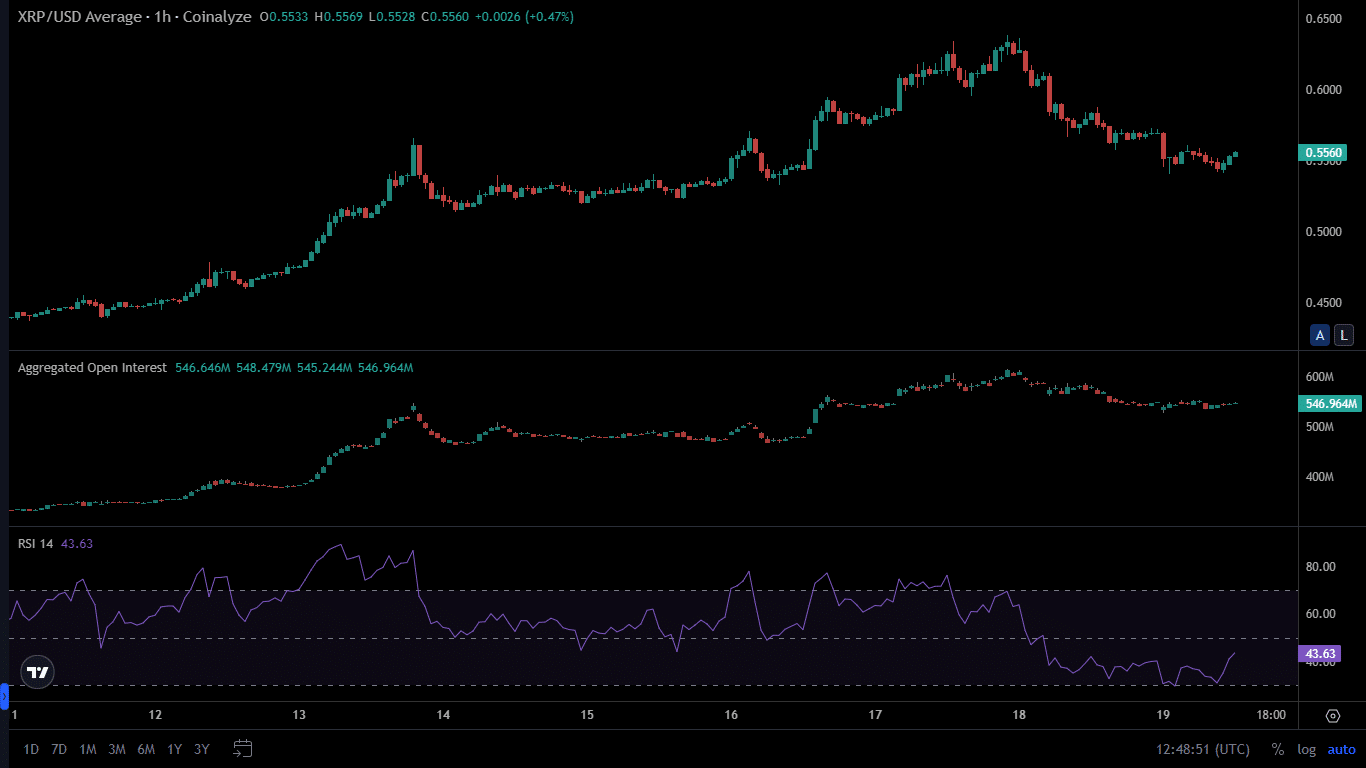Click the 548.479M open interest value
This screenshot has width=1366, height=768.
pos(264,368)
